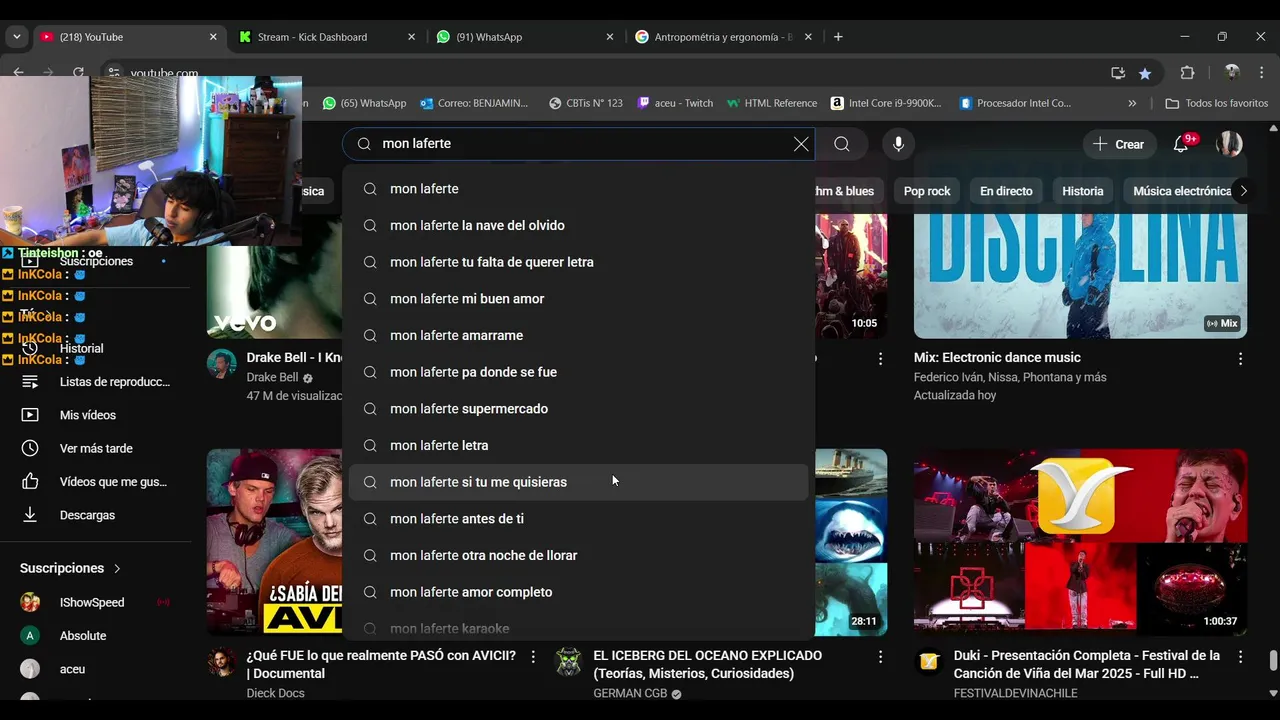
Task: Open the Absolute subscription channel
Action: (x=96, y=636)
